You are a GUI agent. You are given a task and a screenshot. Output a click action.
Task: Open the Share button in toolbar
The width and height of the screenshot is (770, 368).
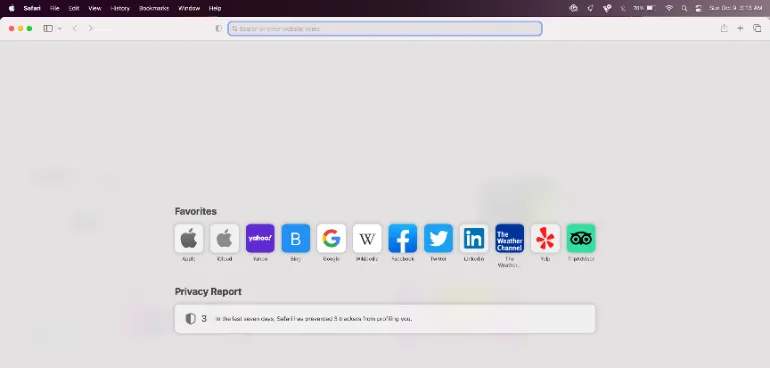pos(724,28)
